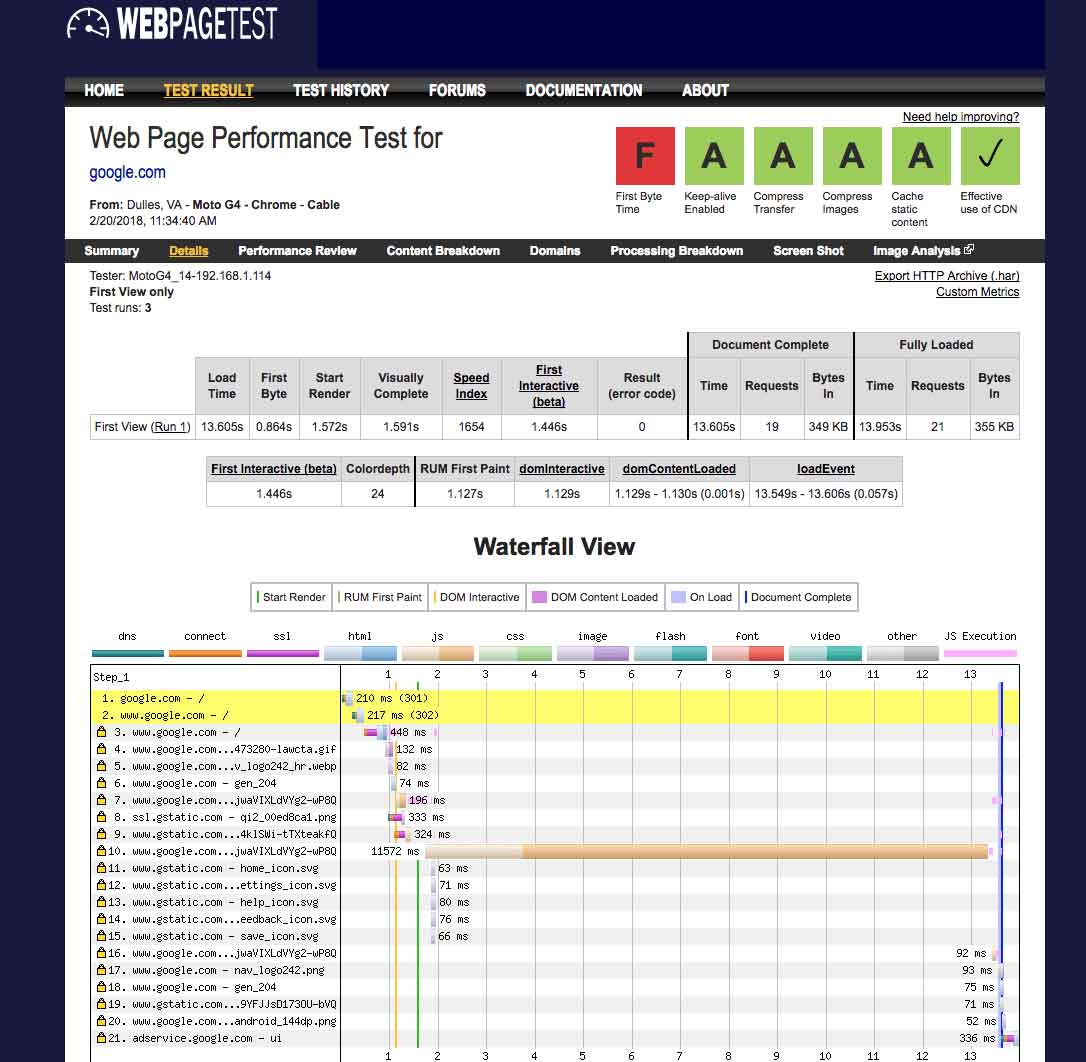Click the Compress Images A grade box
Viewport: 1086px width, 1062px height.
(x=851, y=156)
